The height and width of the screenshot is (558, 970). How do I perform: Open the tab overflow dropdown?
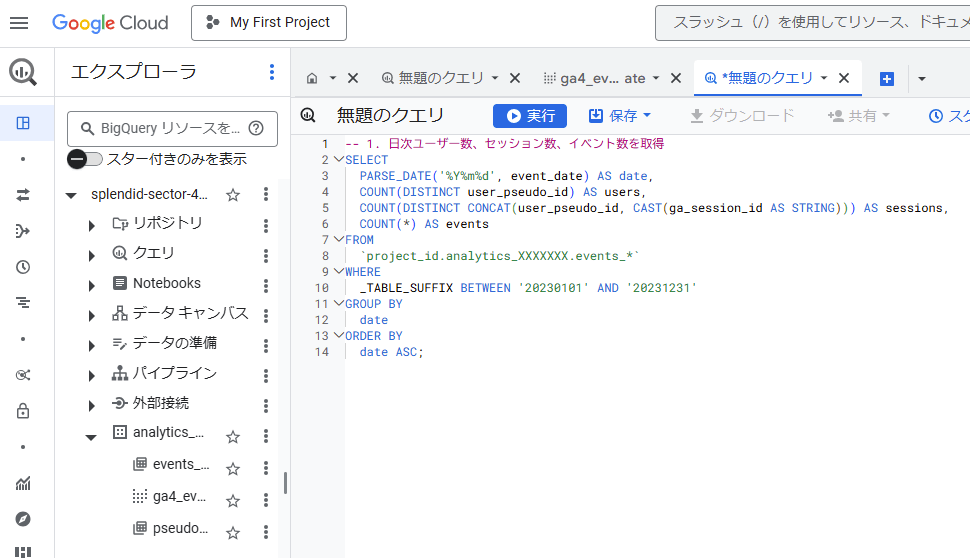click(x=922, y=79)
